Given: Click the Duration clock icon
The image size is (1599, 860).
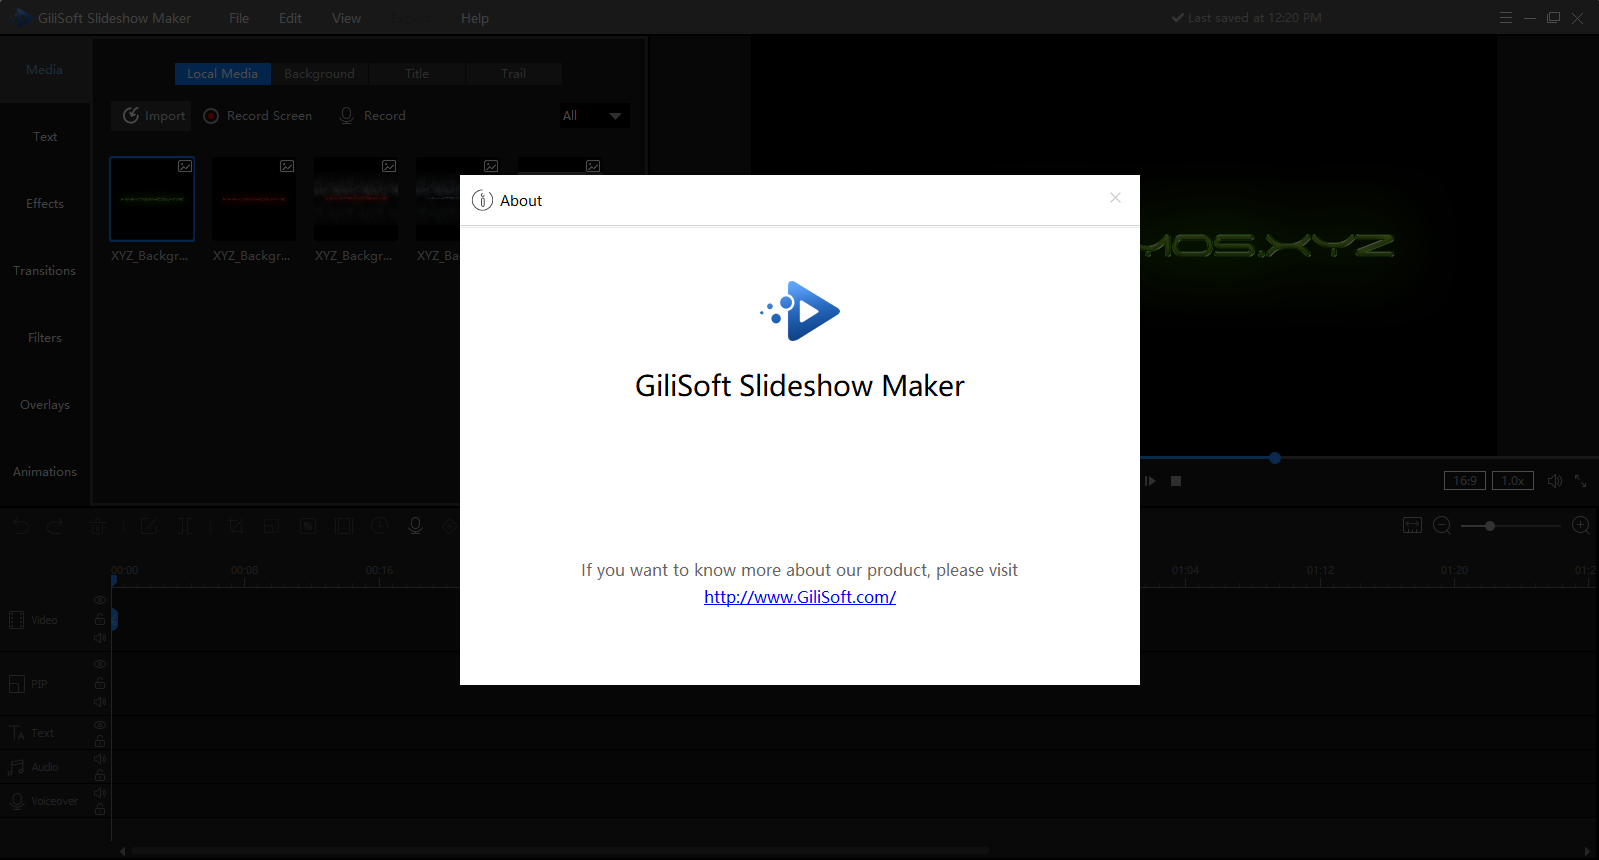Looking at the screenshot, I should click(x=380, y=526).
